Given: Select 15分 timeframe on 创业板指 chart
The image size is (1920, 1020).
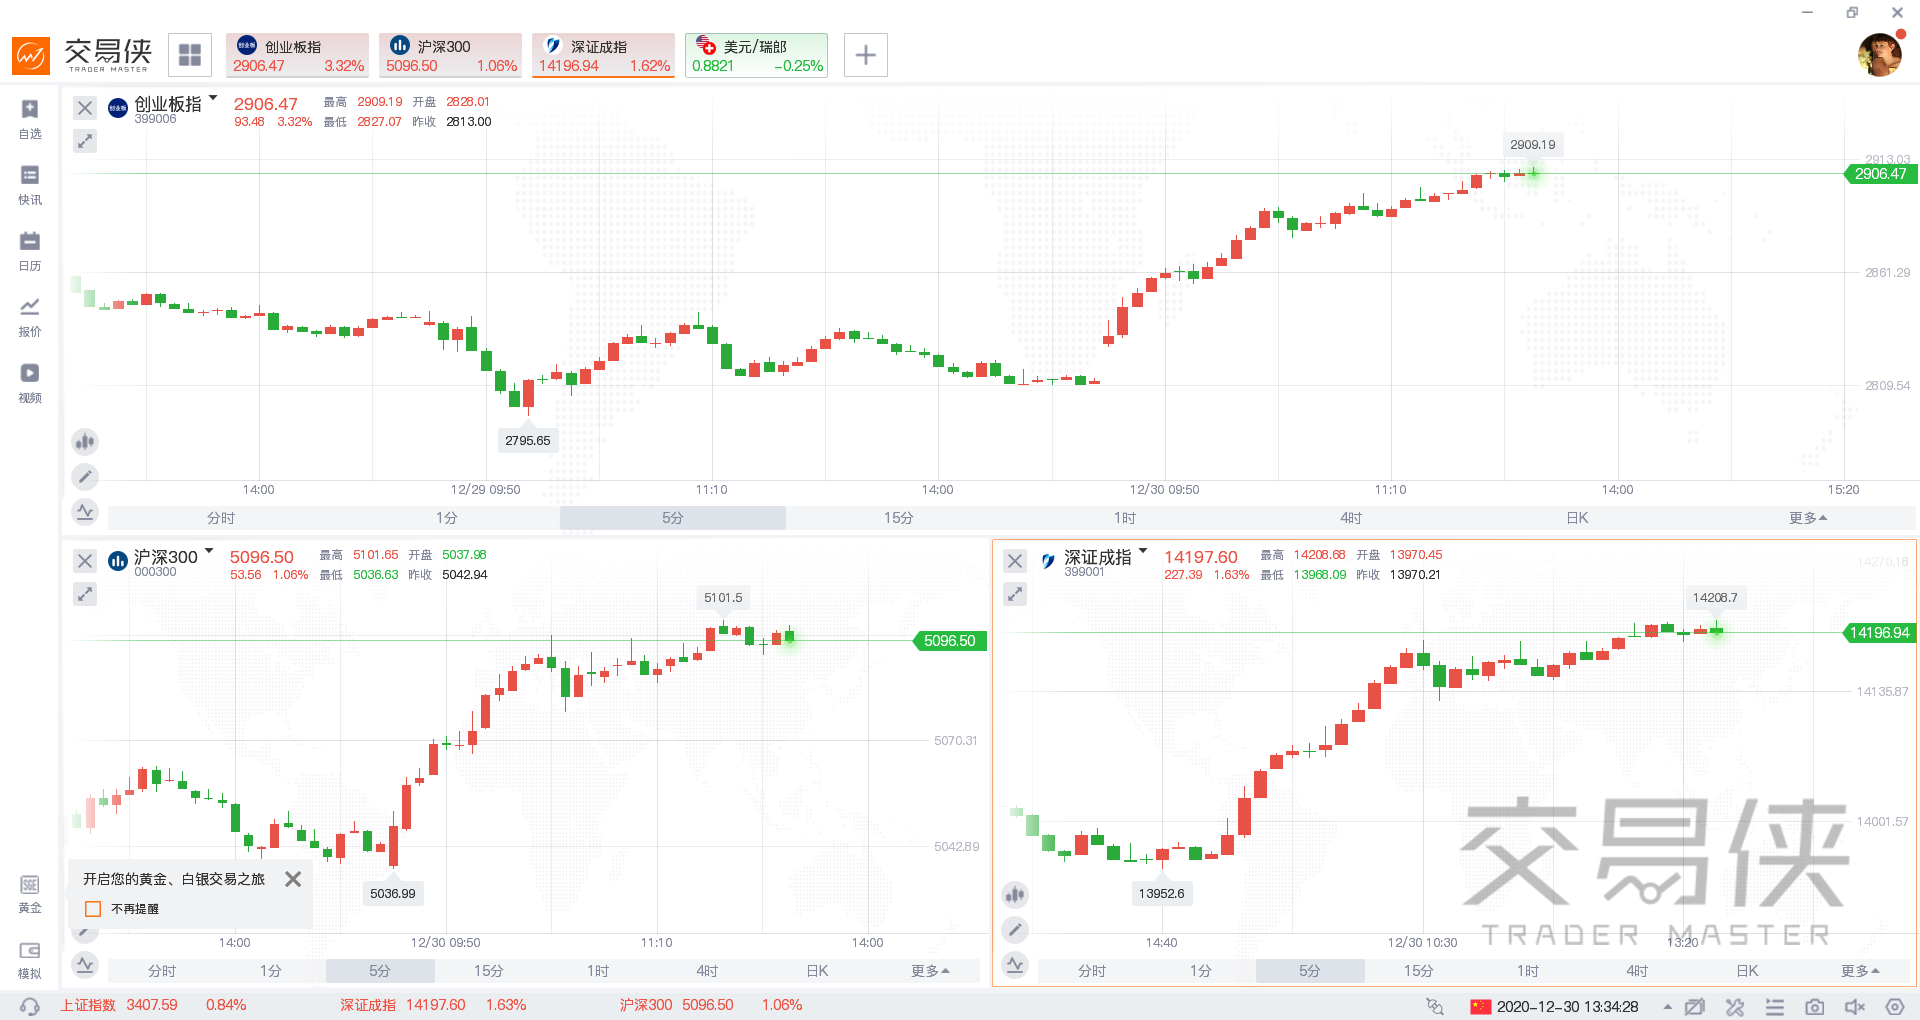Looking at the screenshot, I should pyautogui.click(x=898, y=518).
